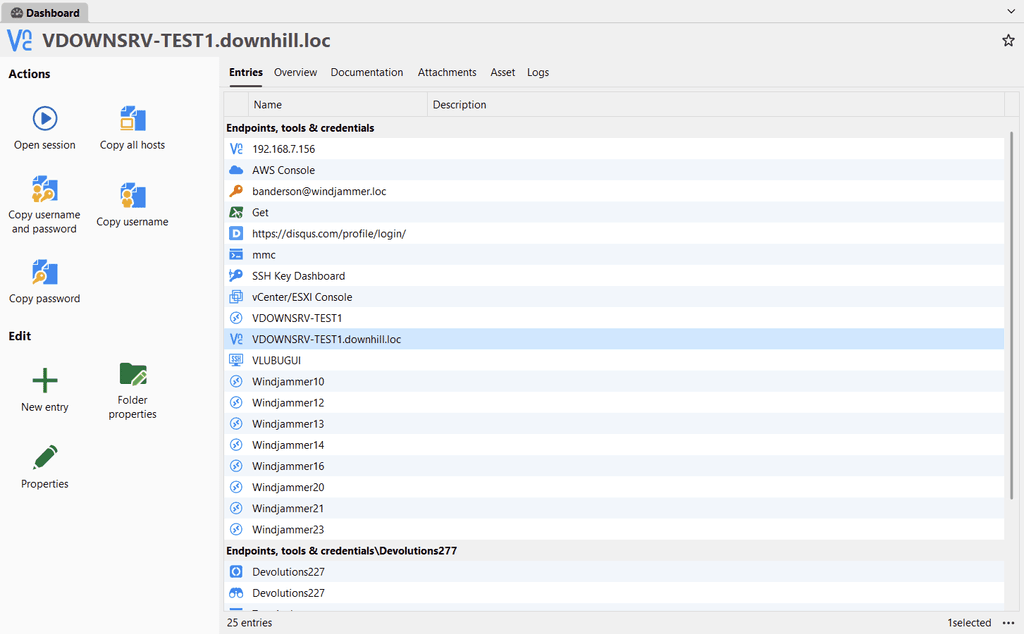This screenshot has width=1024, height=634.
Task: Open the Documentation tab
Action: [x=367, y=72]
